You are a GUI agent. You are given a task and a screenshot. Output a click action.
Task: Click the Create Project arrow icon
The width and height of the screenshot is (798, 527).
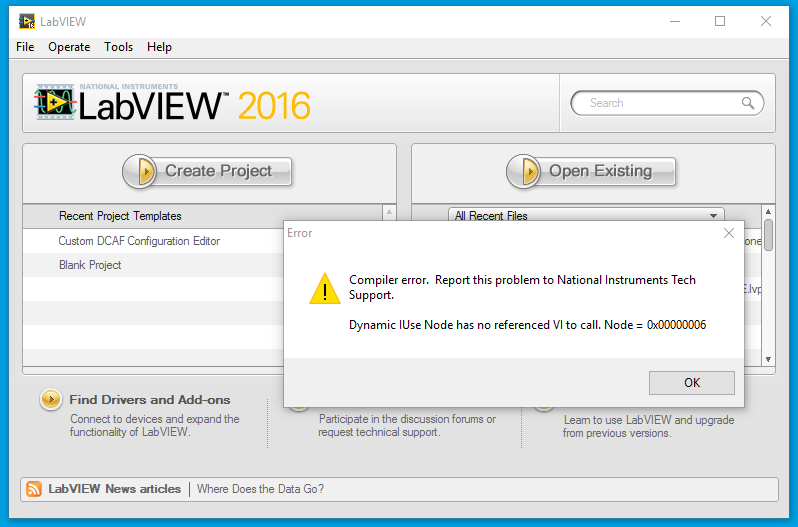coord(139,171)
